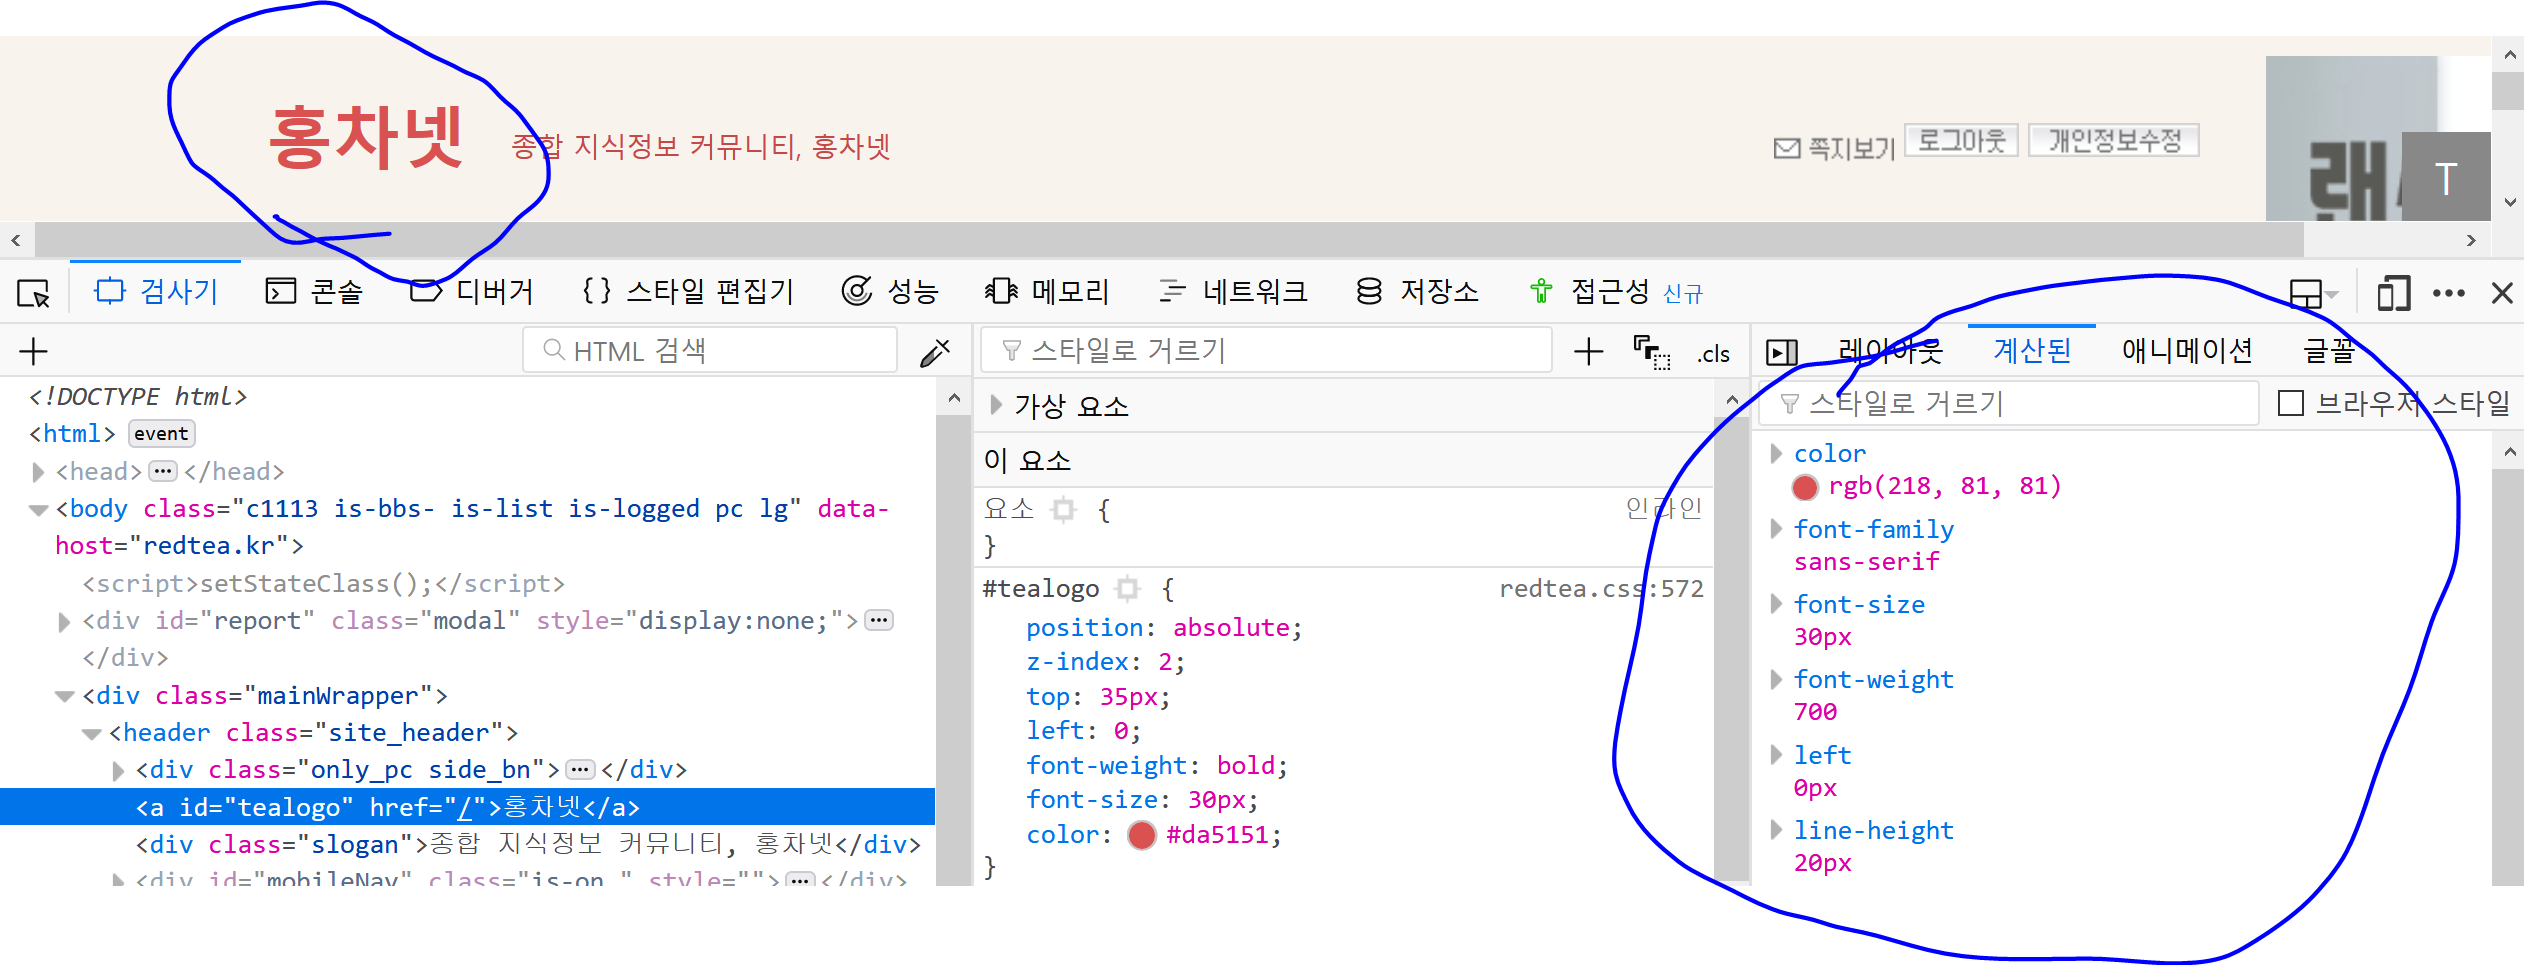Expand the computed font-size property

point(1776,604)
